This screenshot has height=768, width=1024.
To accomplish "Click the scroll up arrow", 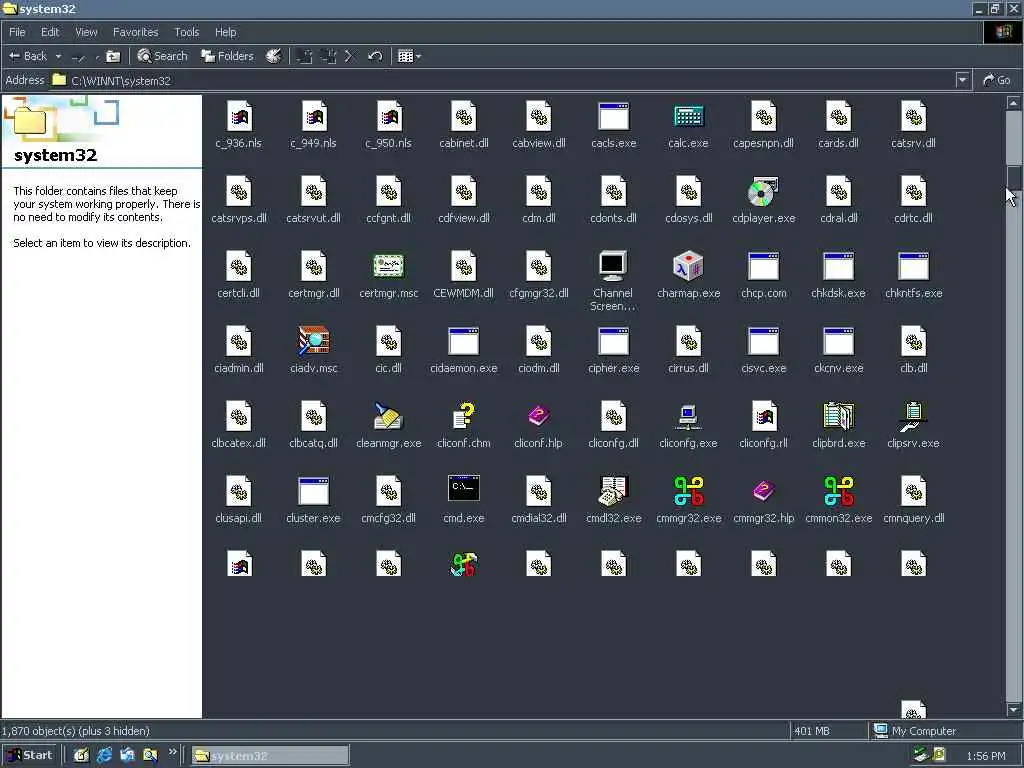I will (x=1013, y=103).
